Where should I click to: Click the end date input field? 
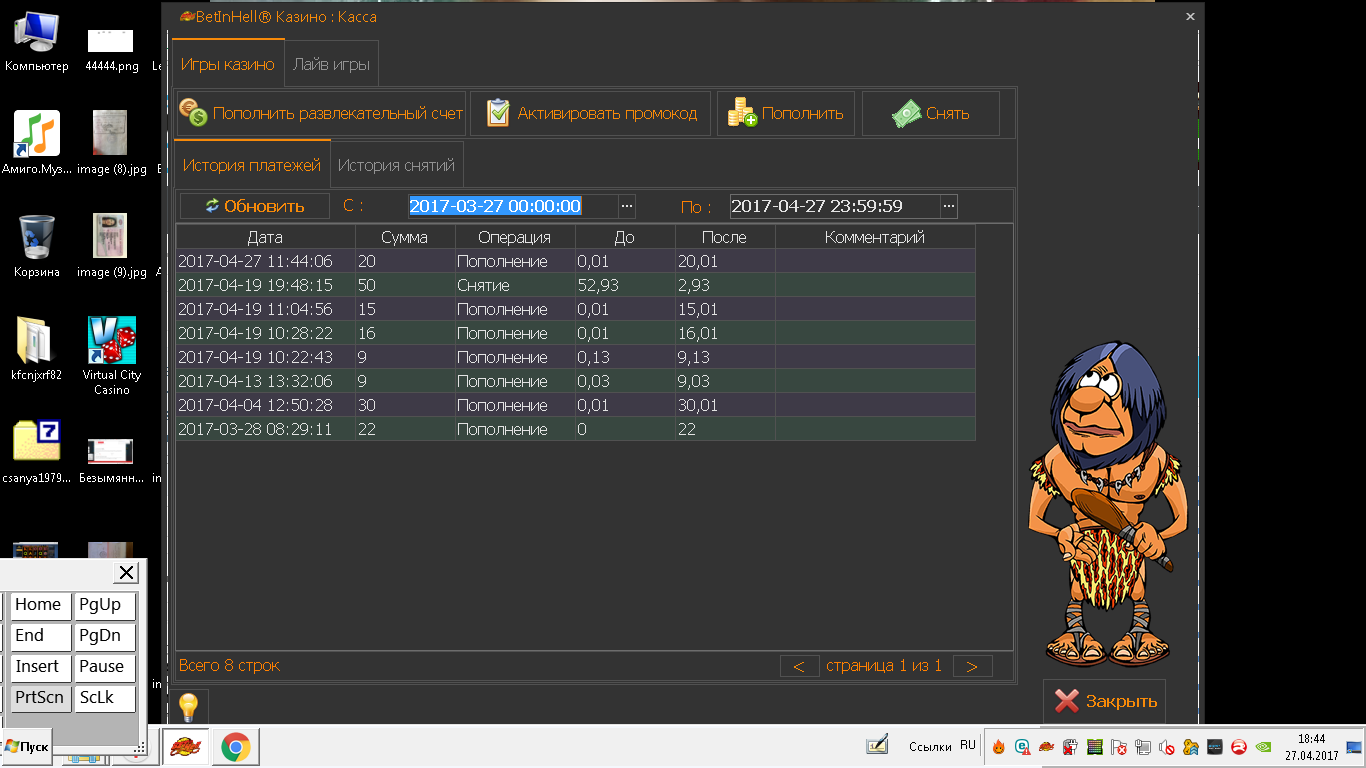834,206
